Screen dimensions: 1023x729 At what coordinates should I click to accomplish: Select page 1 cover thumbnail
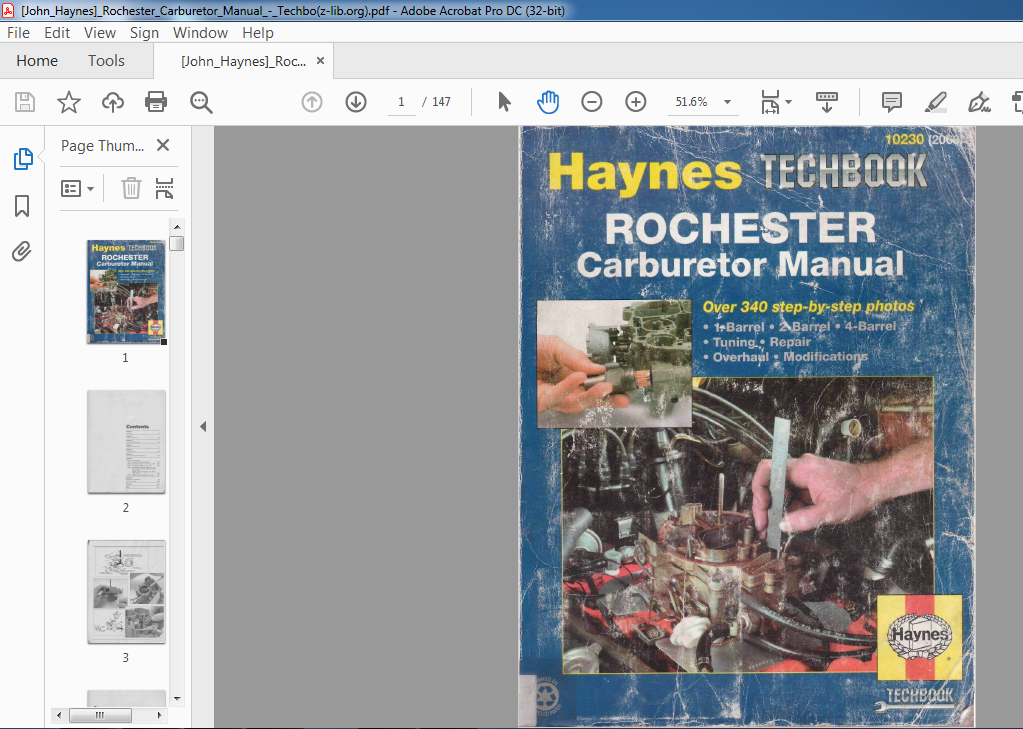click(126, 291)
